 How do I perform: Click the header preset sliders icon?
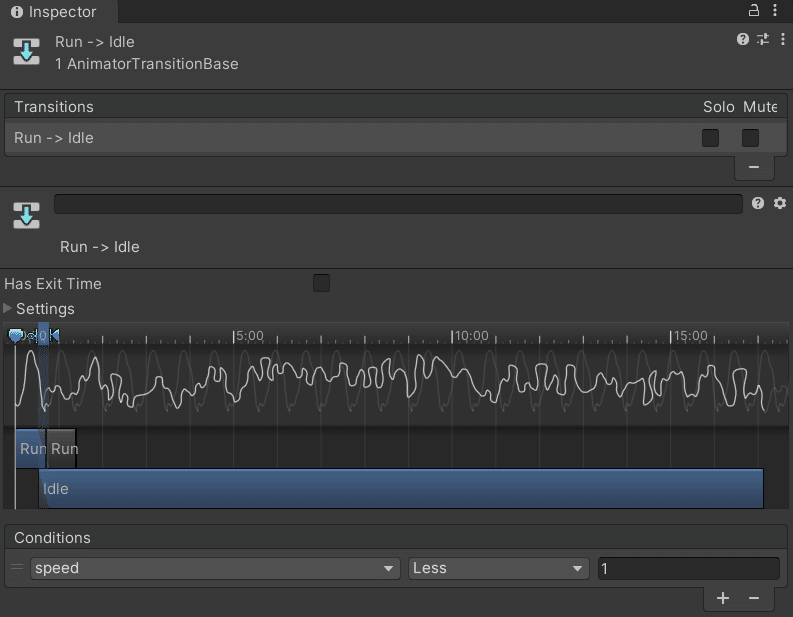point(763,39)
